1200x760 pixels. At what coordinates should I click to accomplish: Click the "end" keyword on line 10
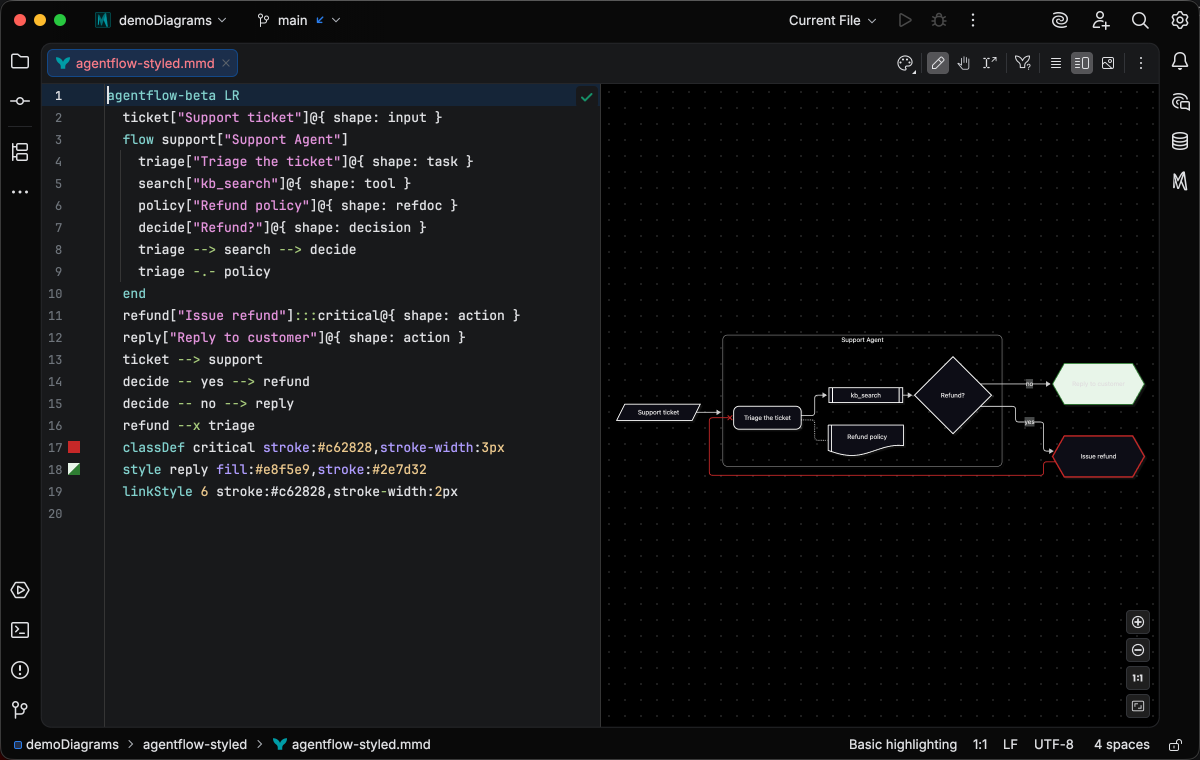click(x=134, y=293)
